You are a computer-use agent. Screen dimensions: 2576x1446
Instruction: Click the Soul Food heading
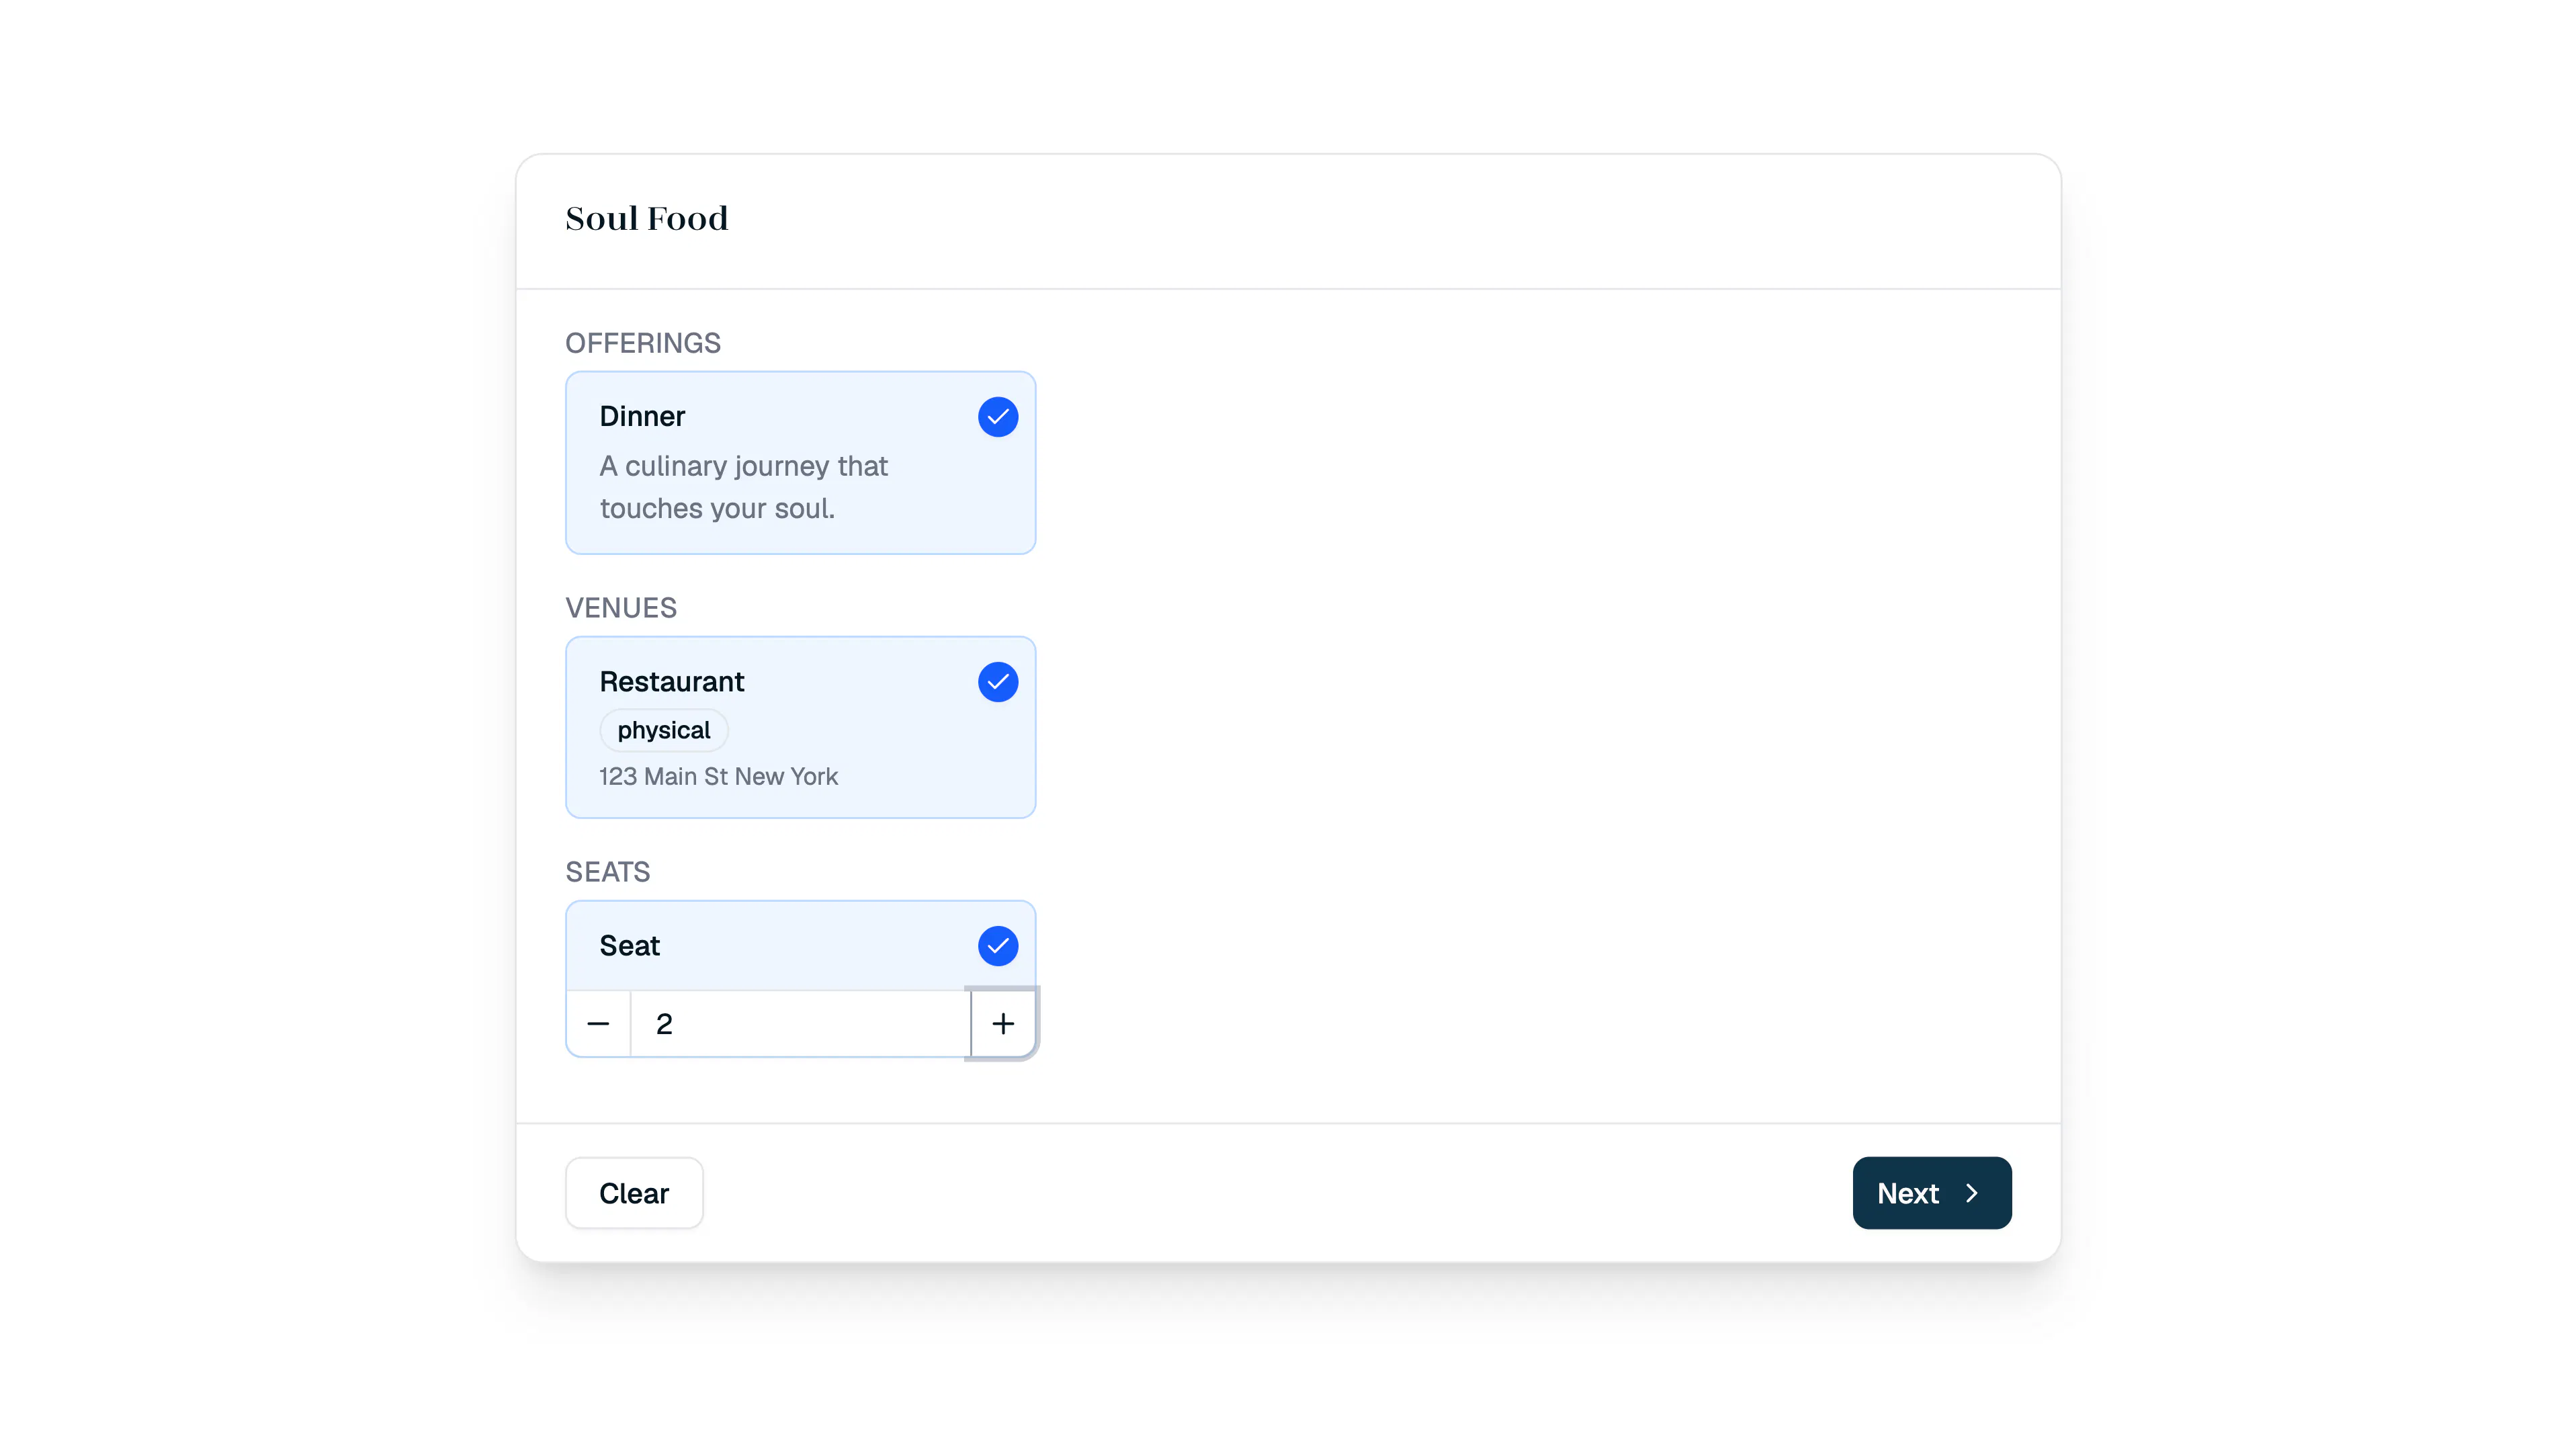coord(646,218)
